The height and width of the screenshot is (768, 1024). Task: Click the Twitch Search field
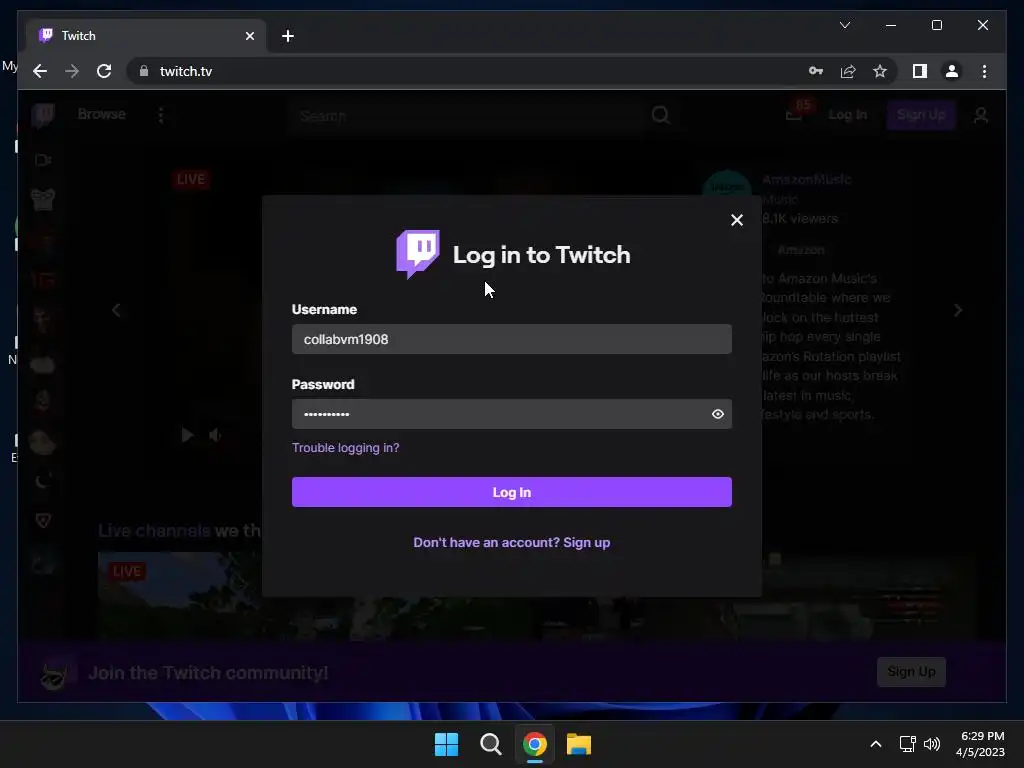click(467, 116)
